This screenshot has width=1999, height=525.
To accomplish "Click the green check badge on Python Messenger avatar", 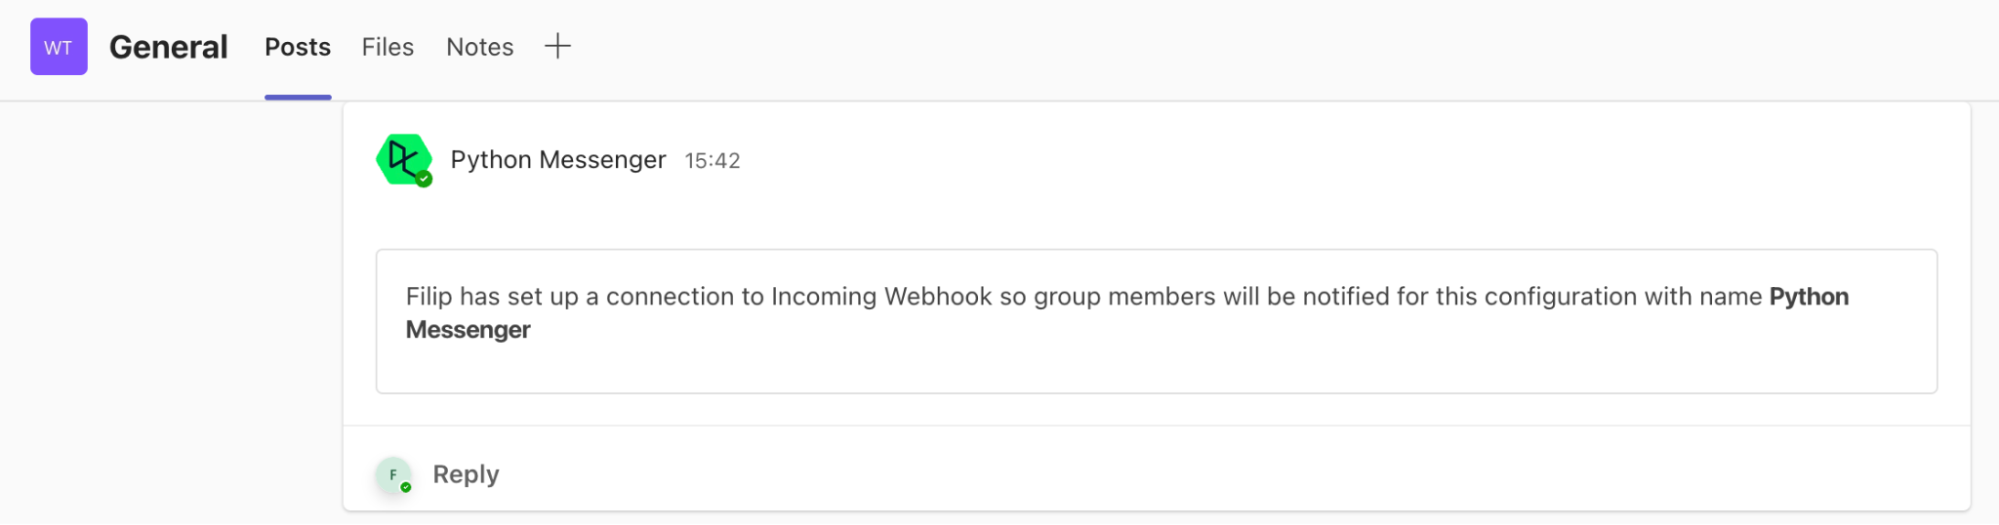I will click(x=424, y=179).
